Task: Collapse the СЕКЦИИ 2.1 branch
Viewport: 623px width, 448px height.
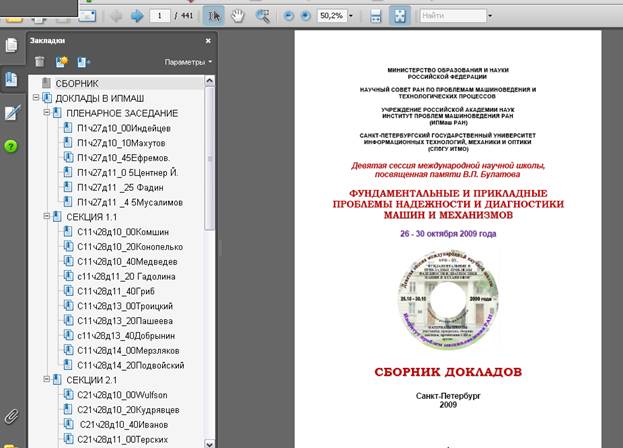Action: coord(46,379)
